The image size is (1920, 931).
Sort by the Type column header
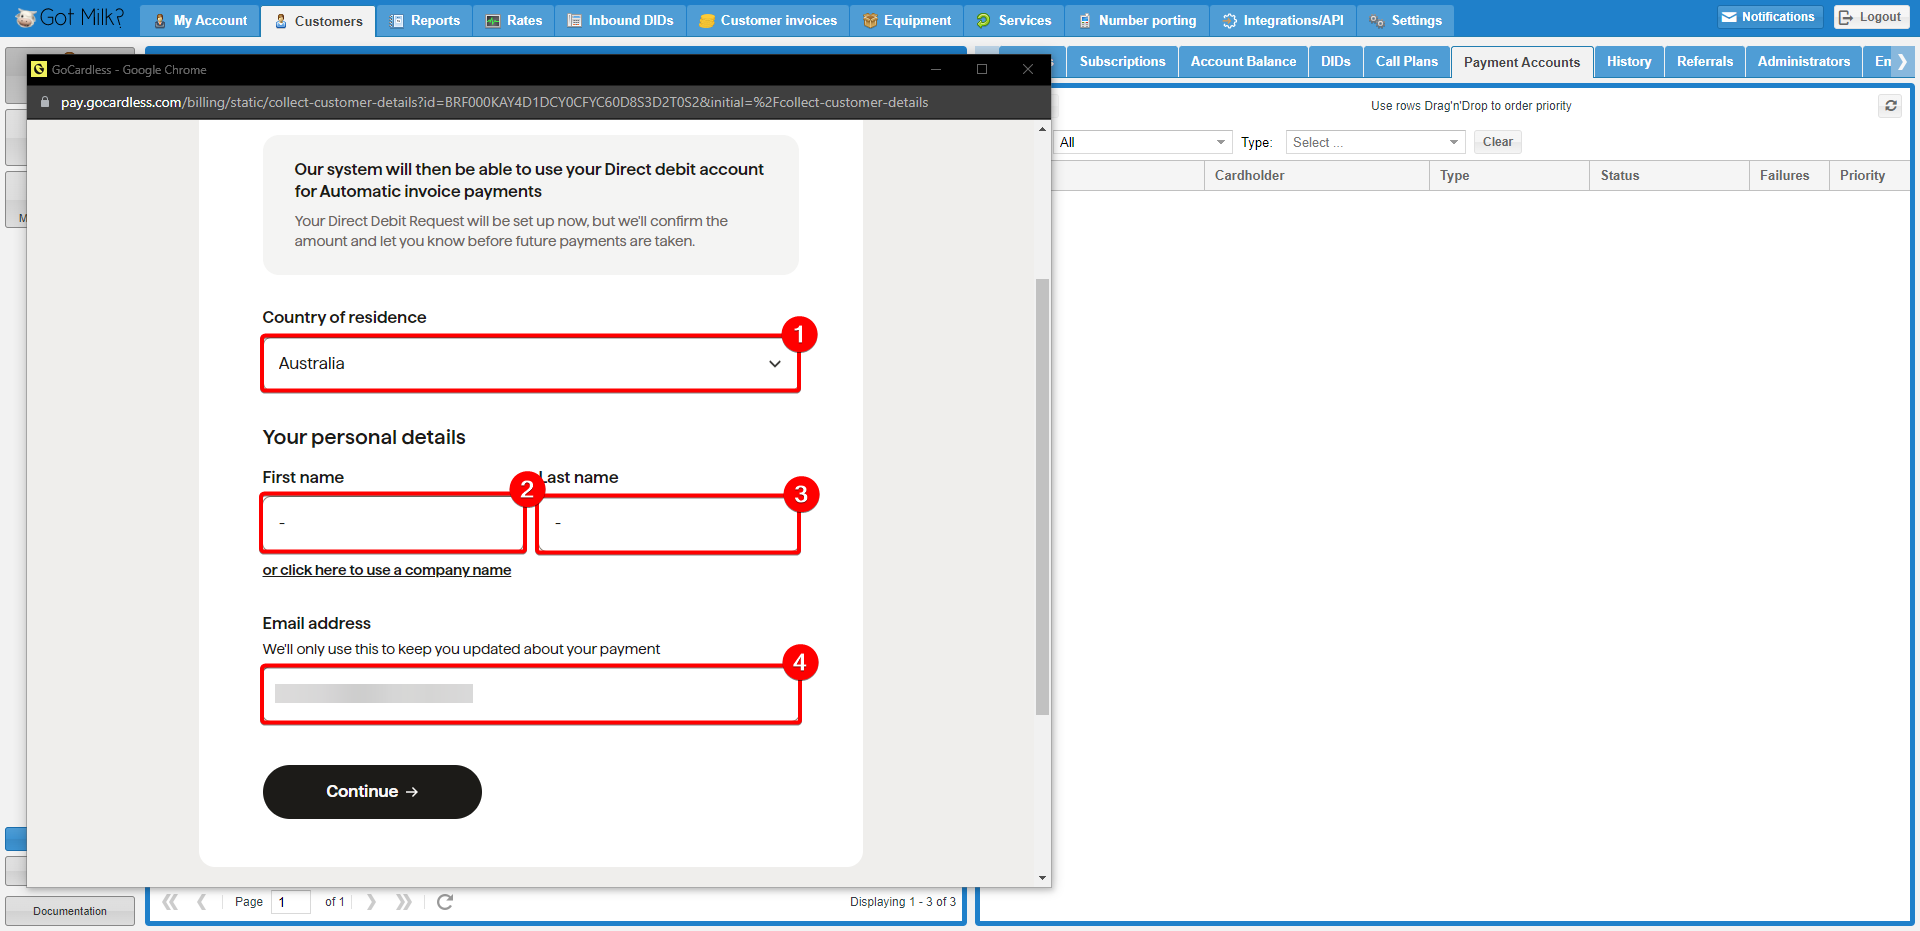pos(1509,176)
